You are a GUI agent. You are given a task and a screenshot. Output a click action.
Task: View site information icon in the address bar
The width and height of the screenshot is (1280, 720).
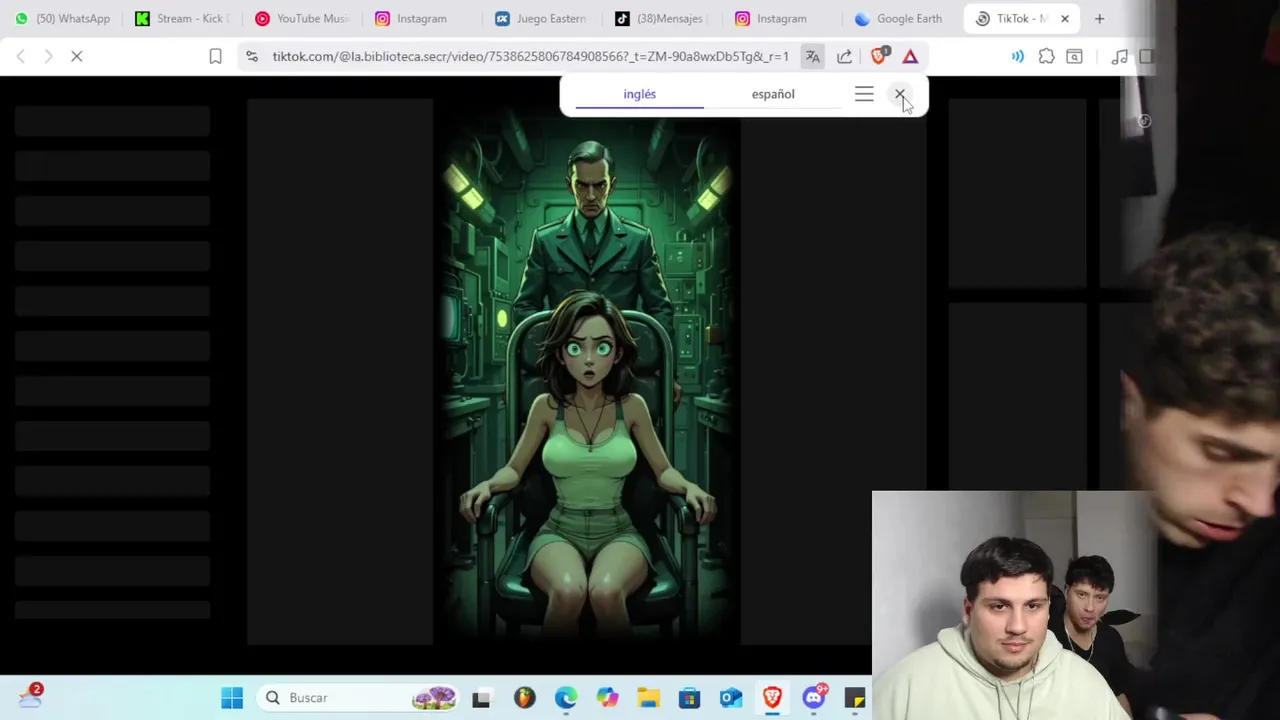(252, 57)
